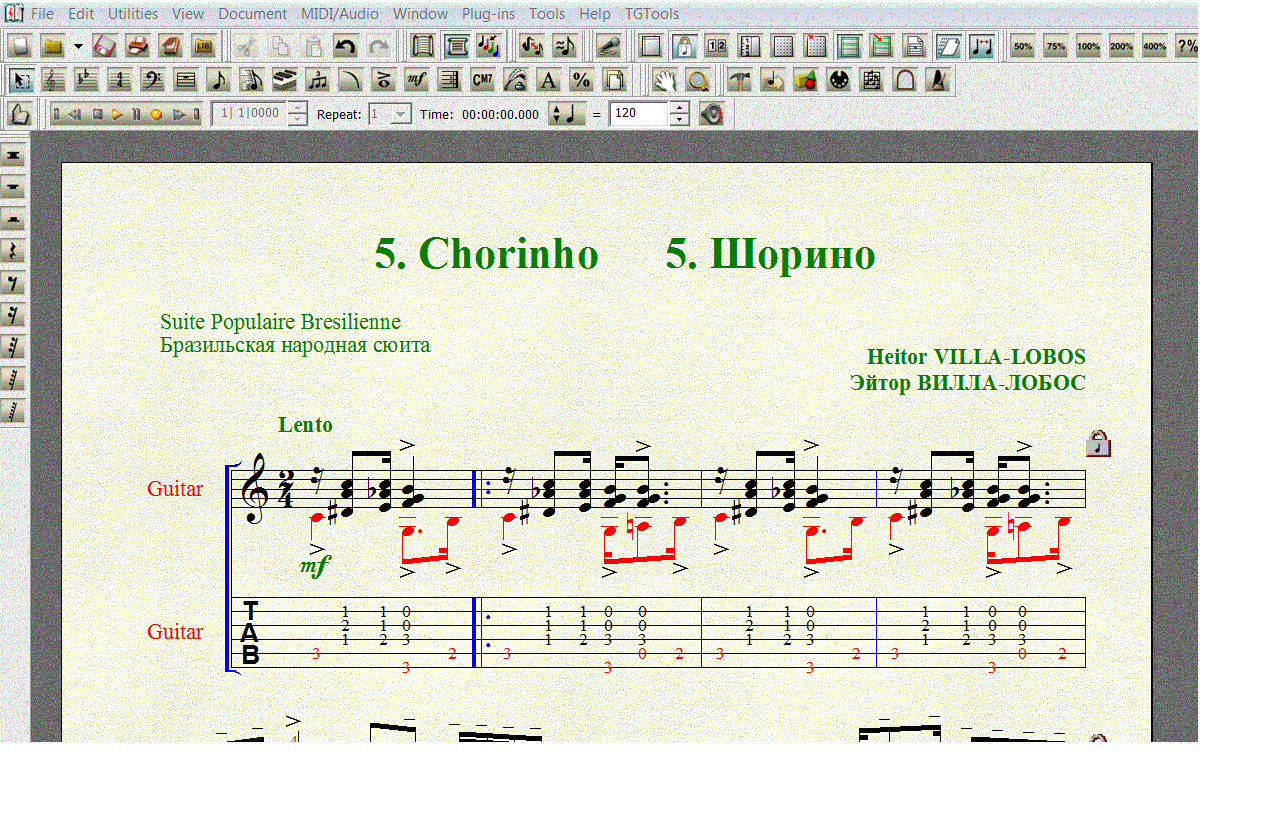Viewport: 1274px width, 817px height.
Task: Click the Save floppy disk icon
Action: click(106, 46)
